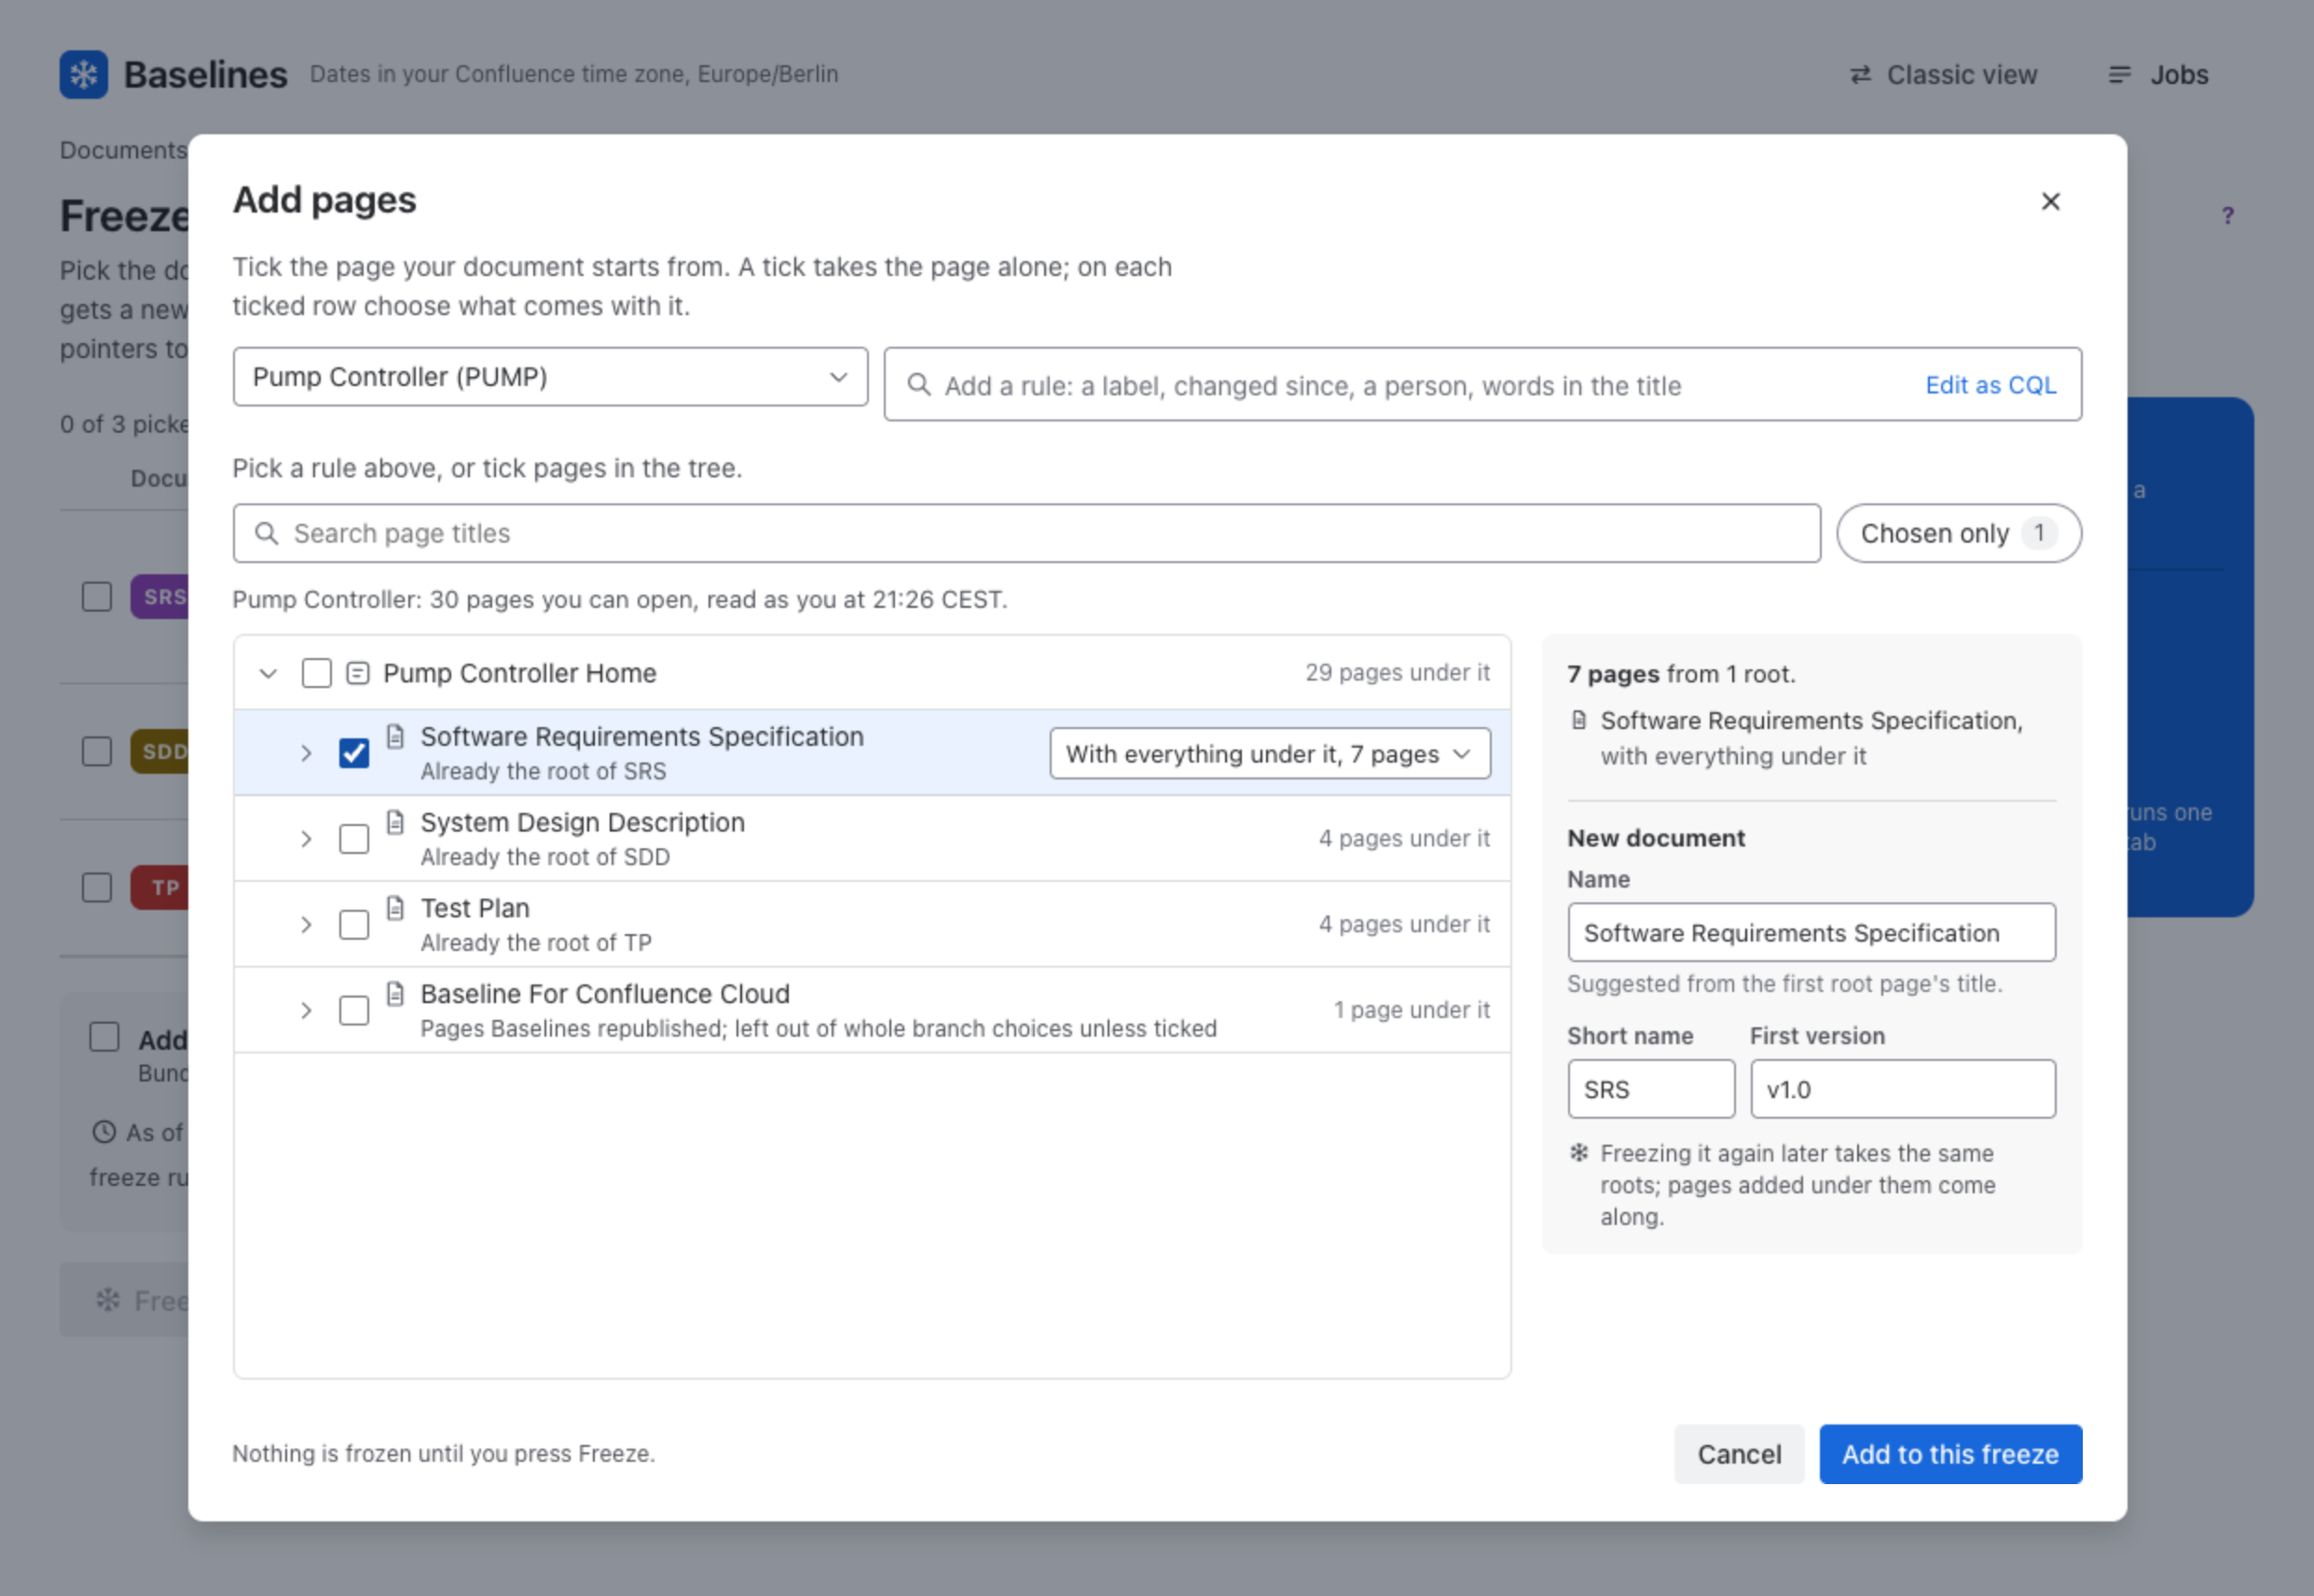Image resolution: width=2314 pixels, height=1596 pixels.
Task: Click the Edit as CQL link
Action: click(1990, 385)
